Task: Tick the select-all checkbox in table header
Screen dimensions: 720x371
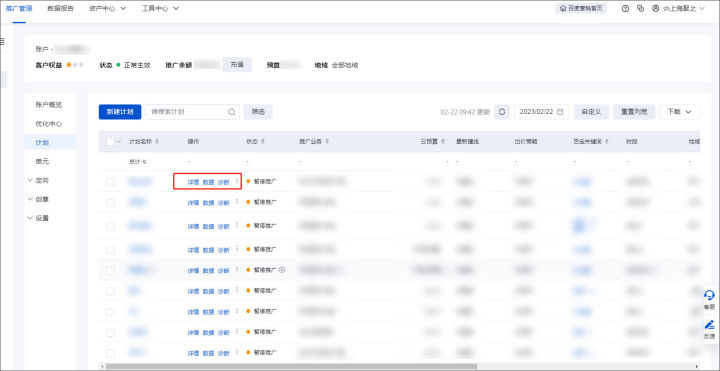Action: [x=110, y=142]
